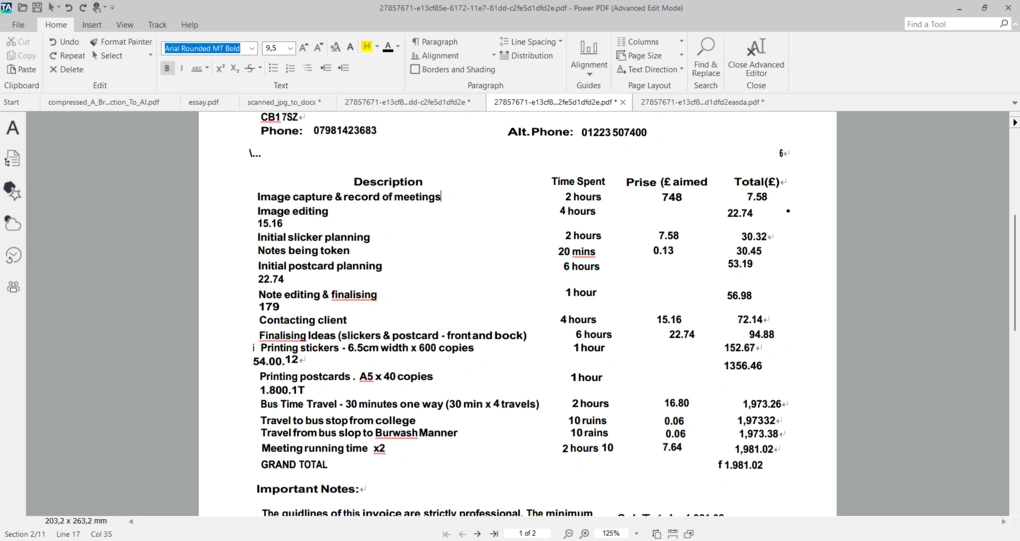
Task: Toggle strikethrough formatting
Action: 250,68
